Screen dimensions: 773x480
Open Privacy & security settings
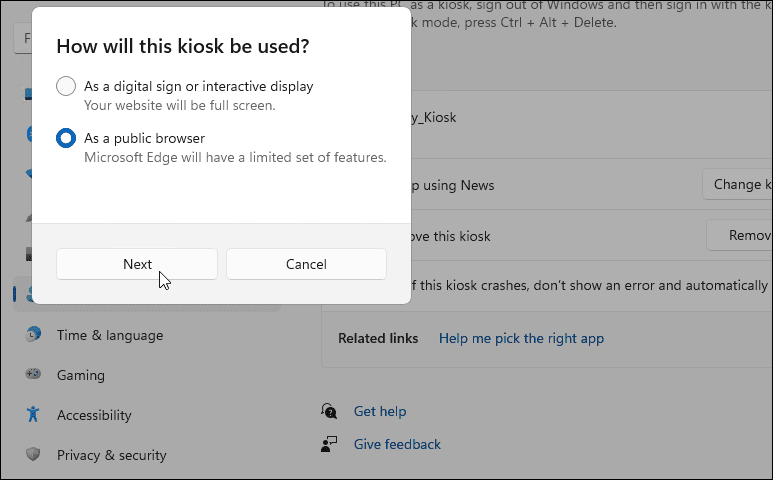(x=111, y=455)
